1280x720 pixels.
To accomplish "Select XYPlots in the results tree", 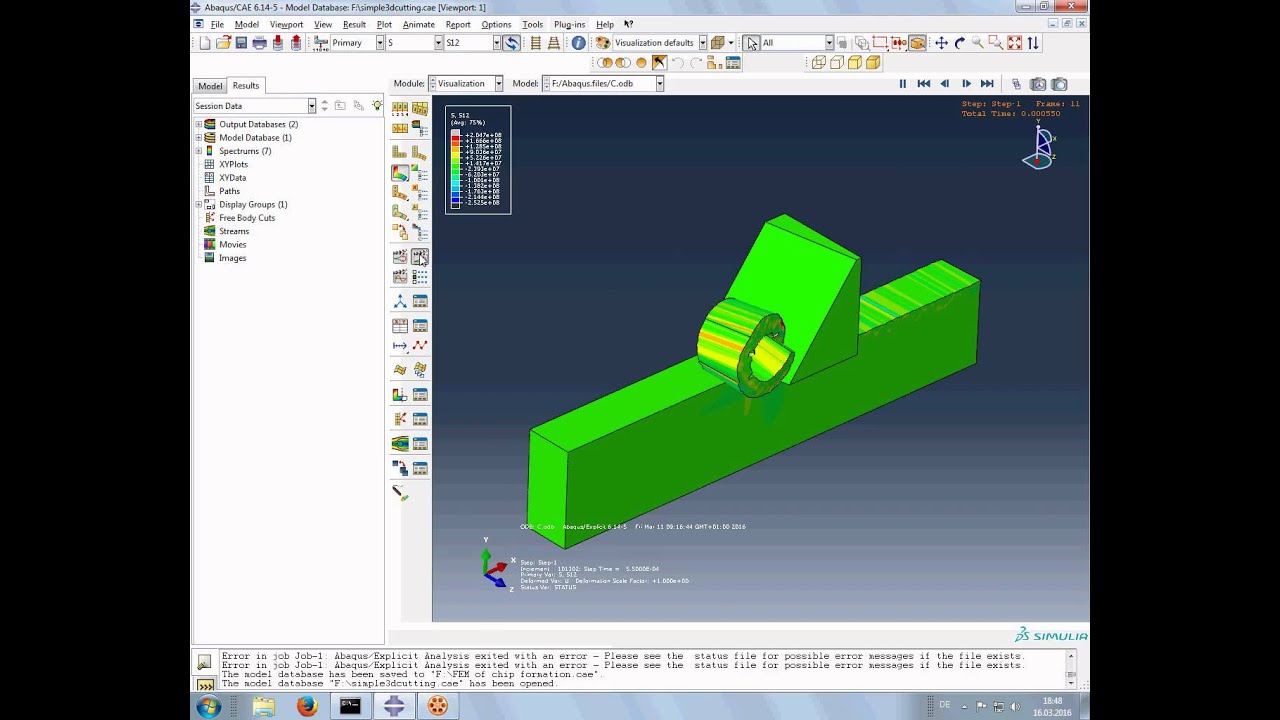I will (233, 164).
